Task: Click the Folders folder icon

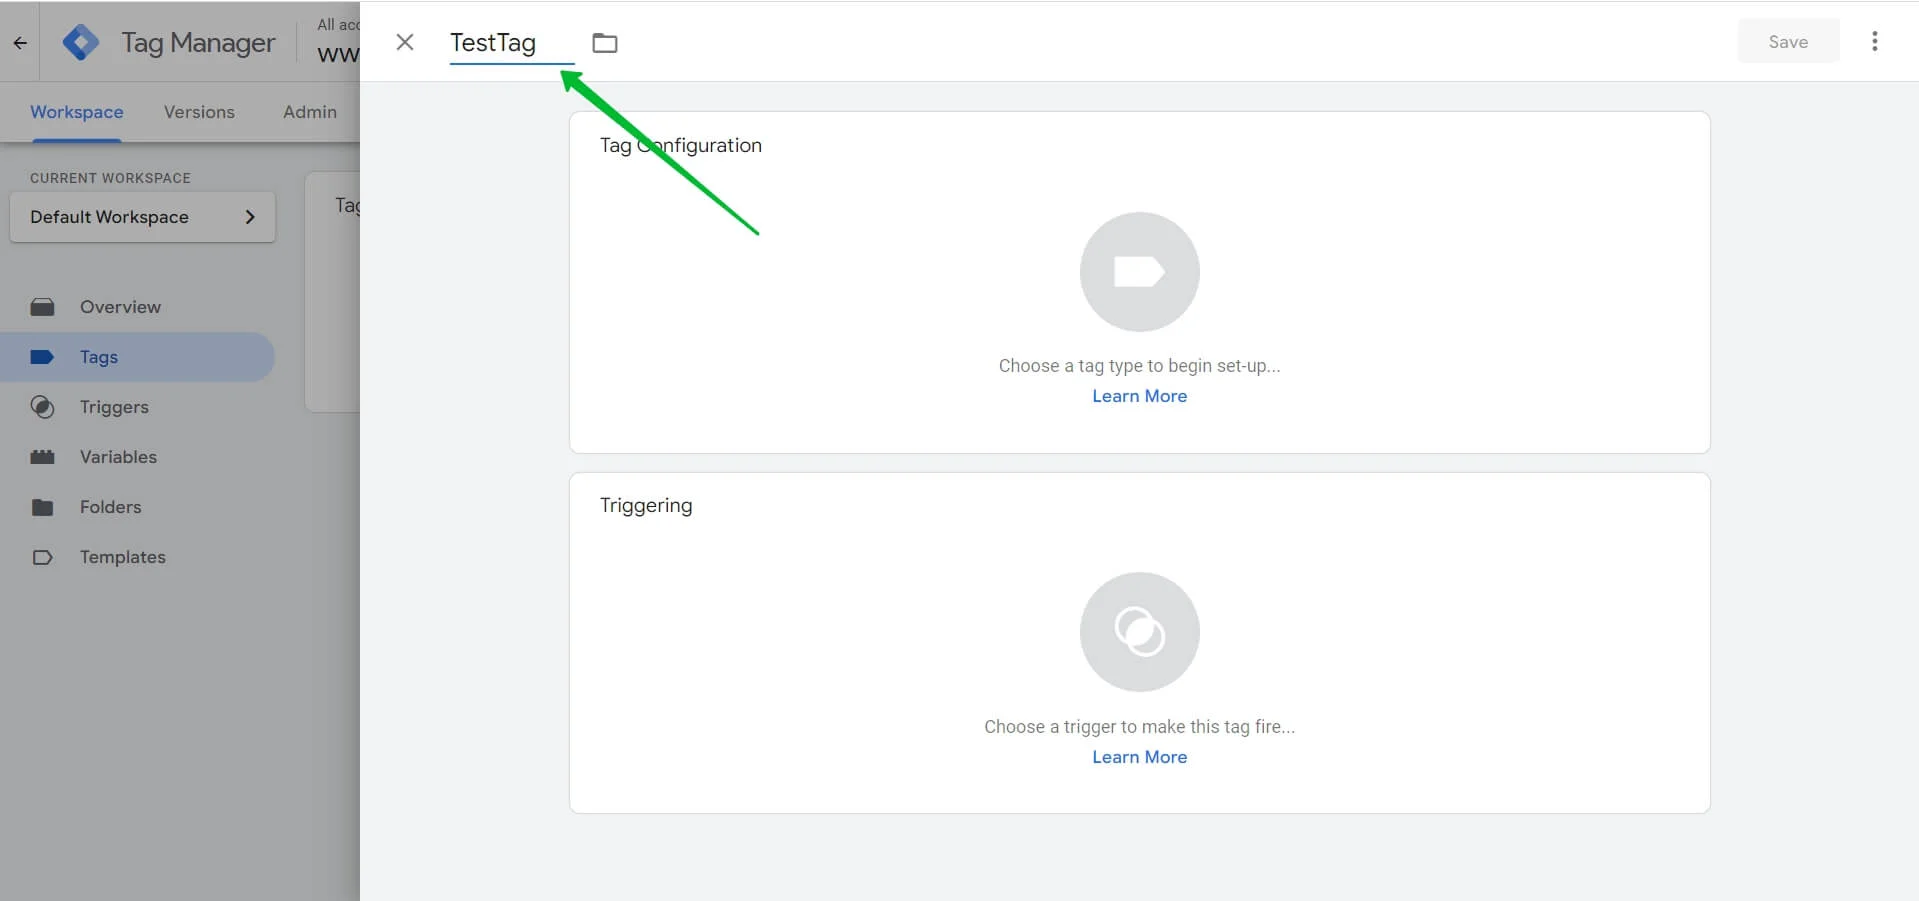Action: [x=42, y=507]
